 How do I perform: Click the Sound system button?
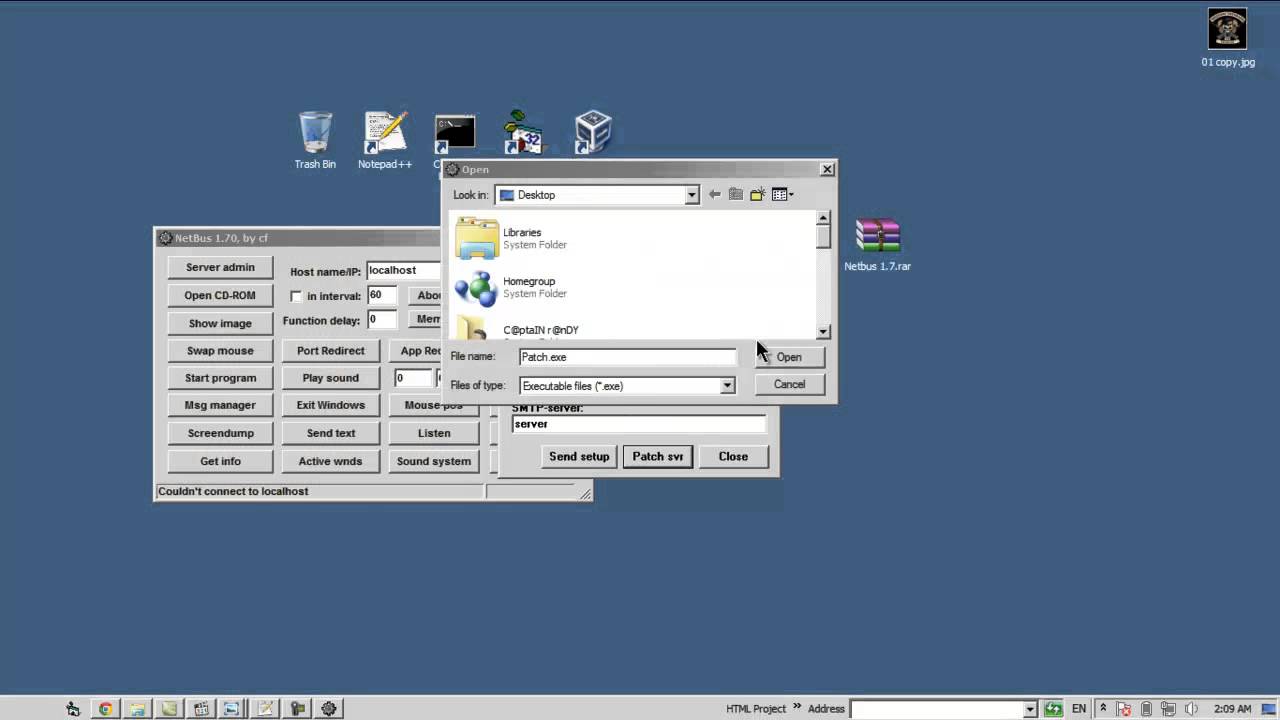coord(434,461)
